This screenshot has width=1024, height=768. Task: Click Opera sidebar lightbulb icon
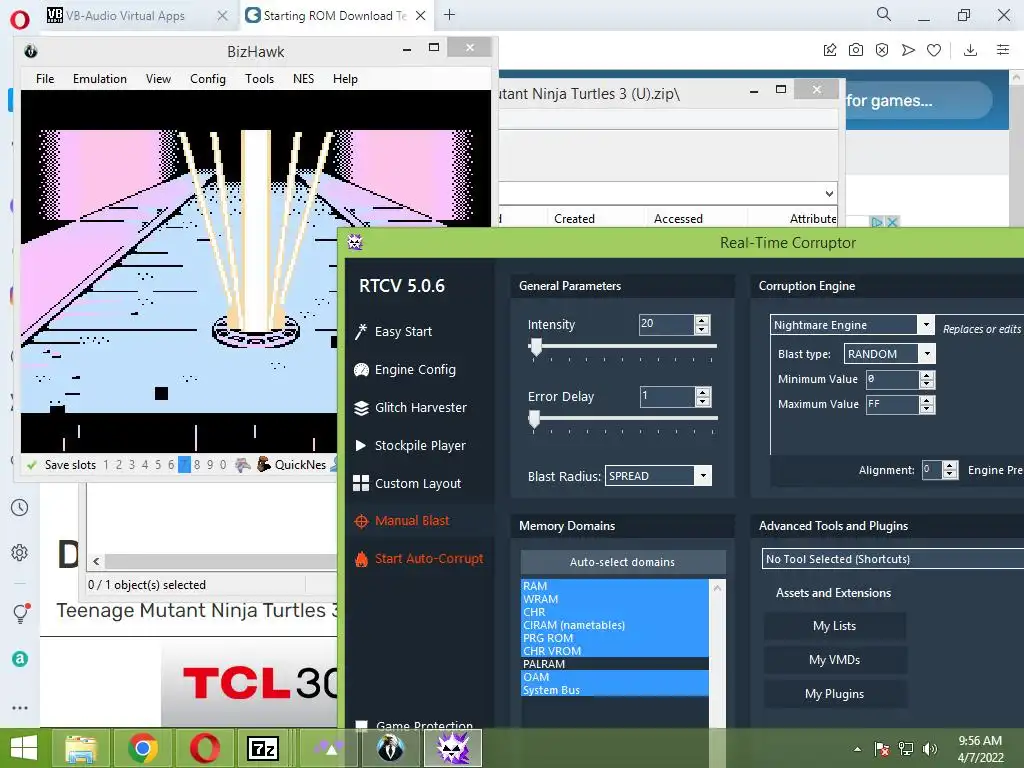click(20, 613)
